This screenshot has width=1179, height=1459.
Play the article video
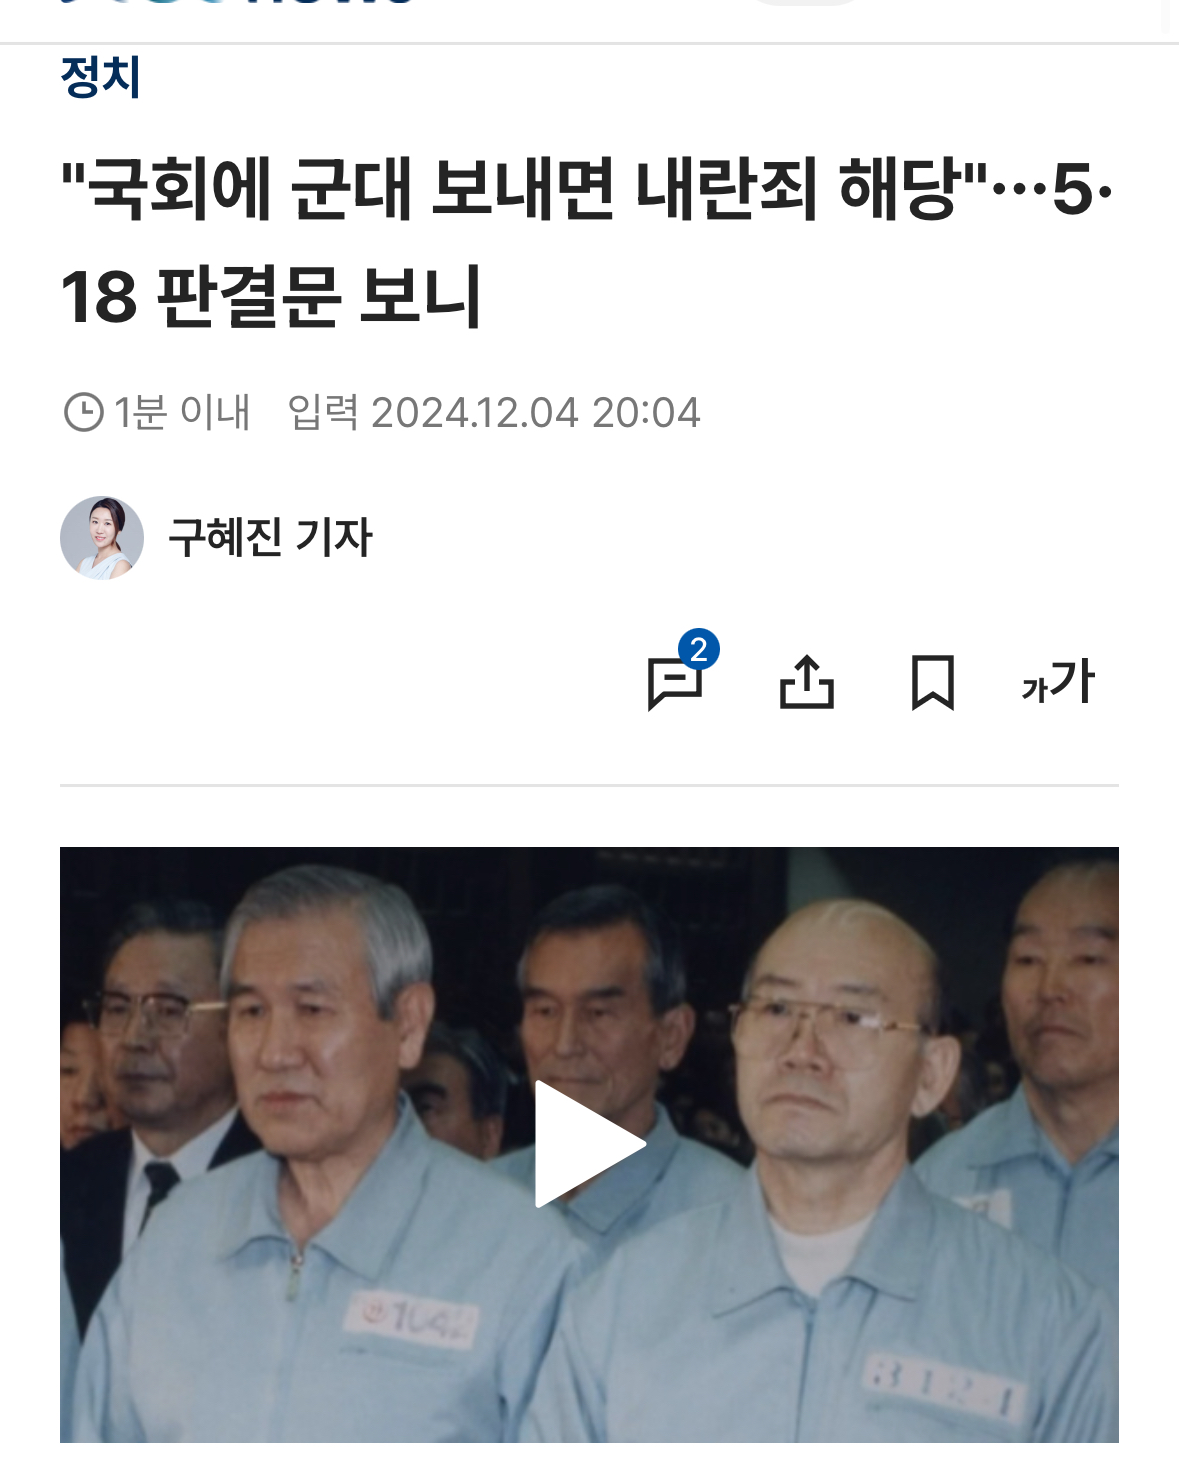tap(590, 1144)
